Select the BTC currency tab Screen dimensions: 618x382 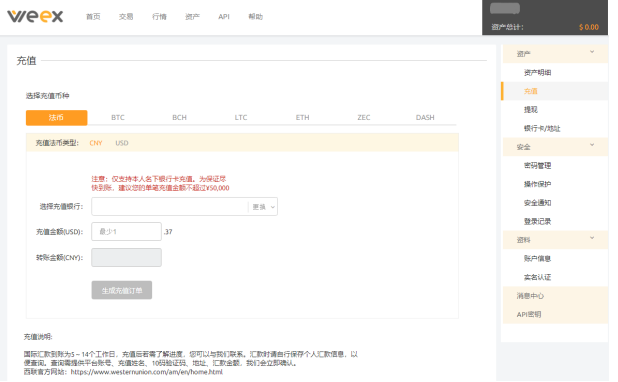(118, 117)
